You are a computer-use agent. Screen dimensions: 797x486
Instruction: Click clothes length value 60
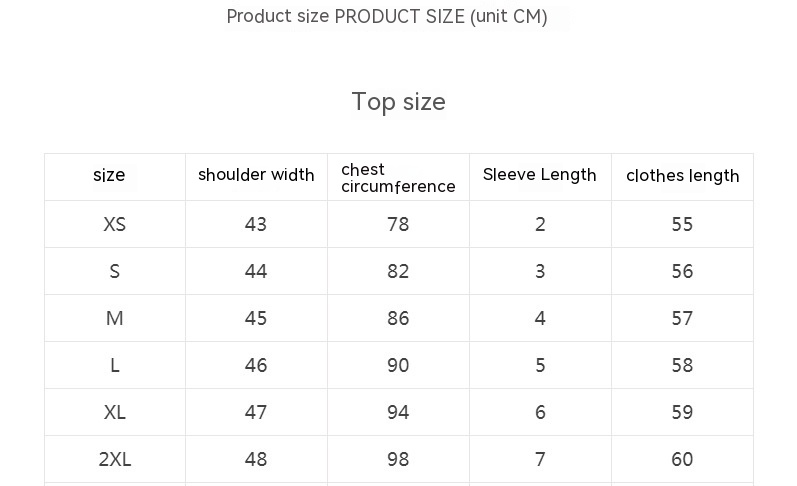(682, 459)
